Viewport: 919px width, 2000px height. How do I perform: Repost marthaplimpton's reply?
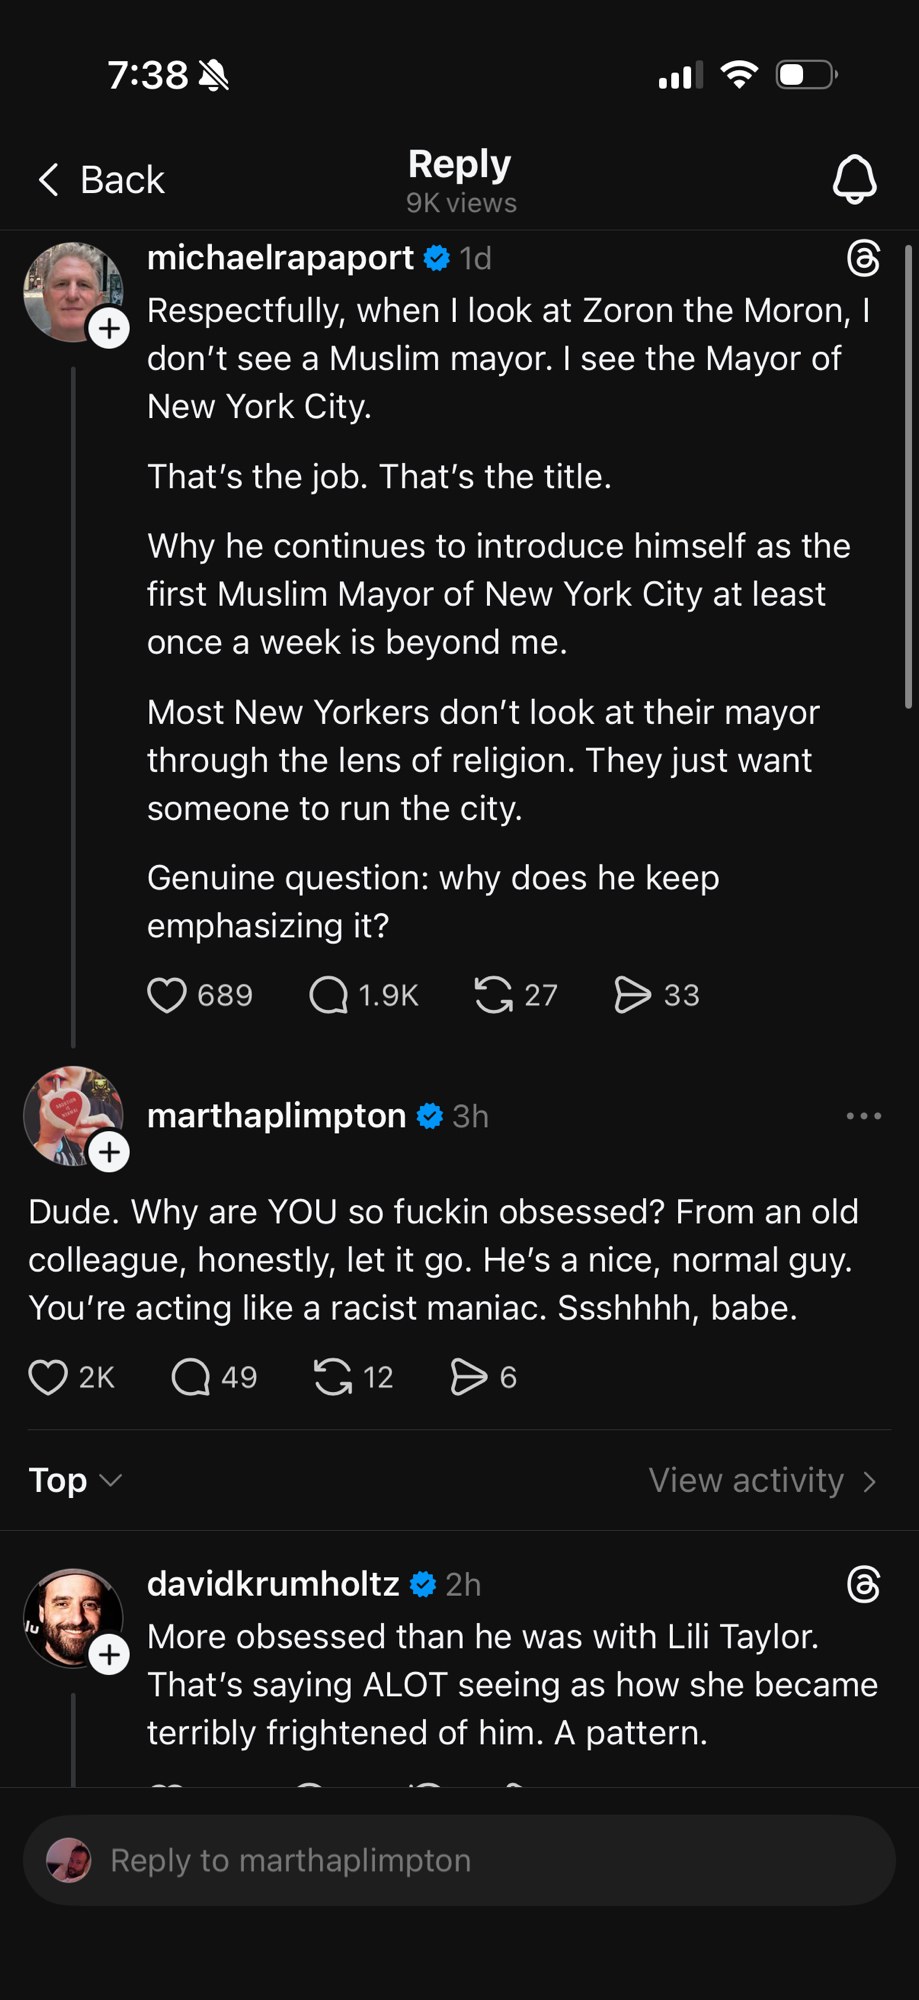tap(333, 1377)
